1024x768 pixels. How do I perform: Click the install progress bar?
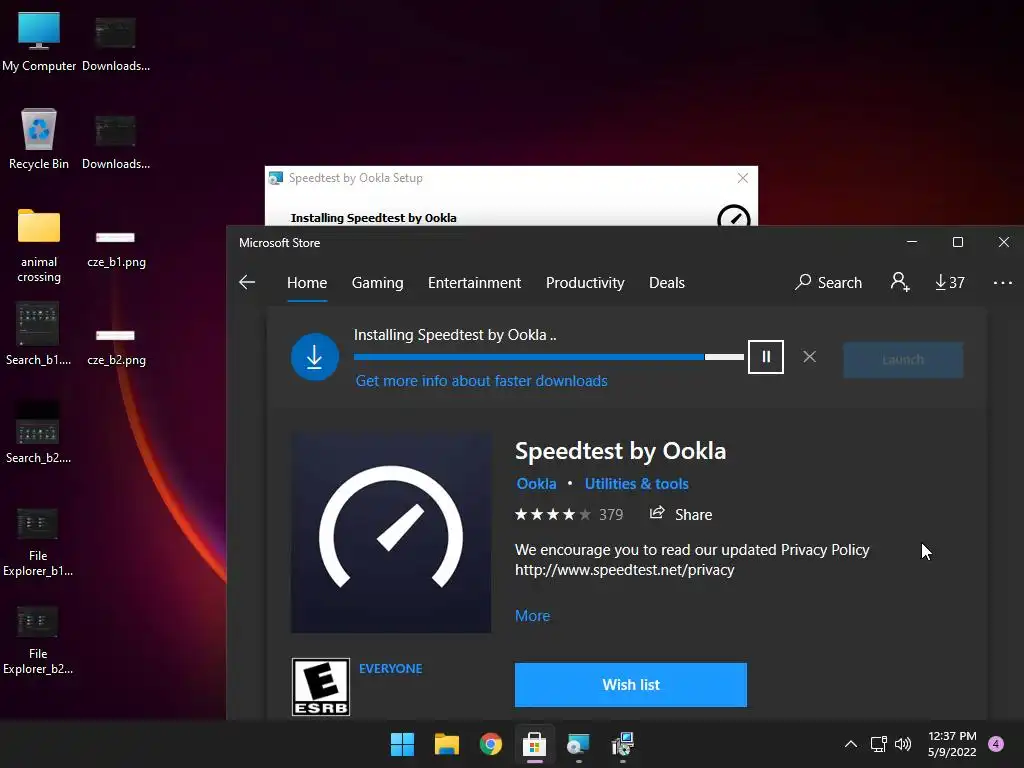coord(549,357)
